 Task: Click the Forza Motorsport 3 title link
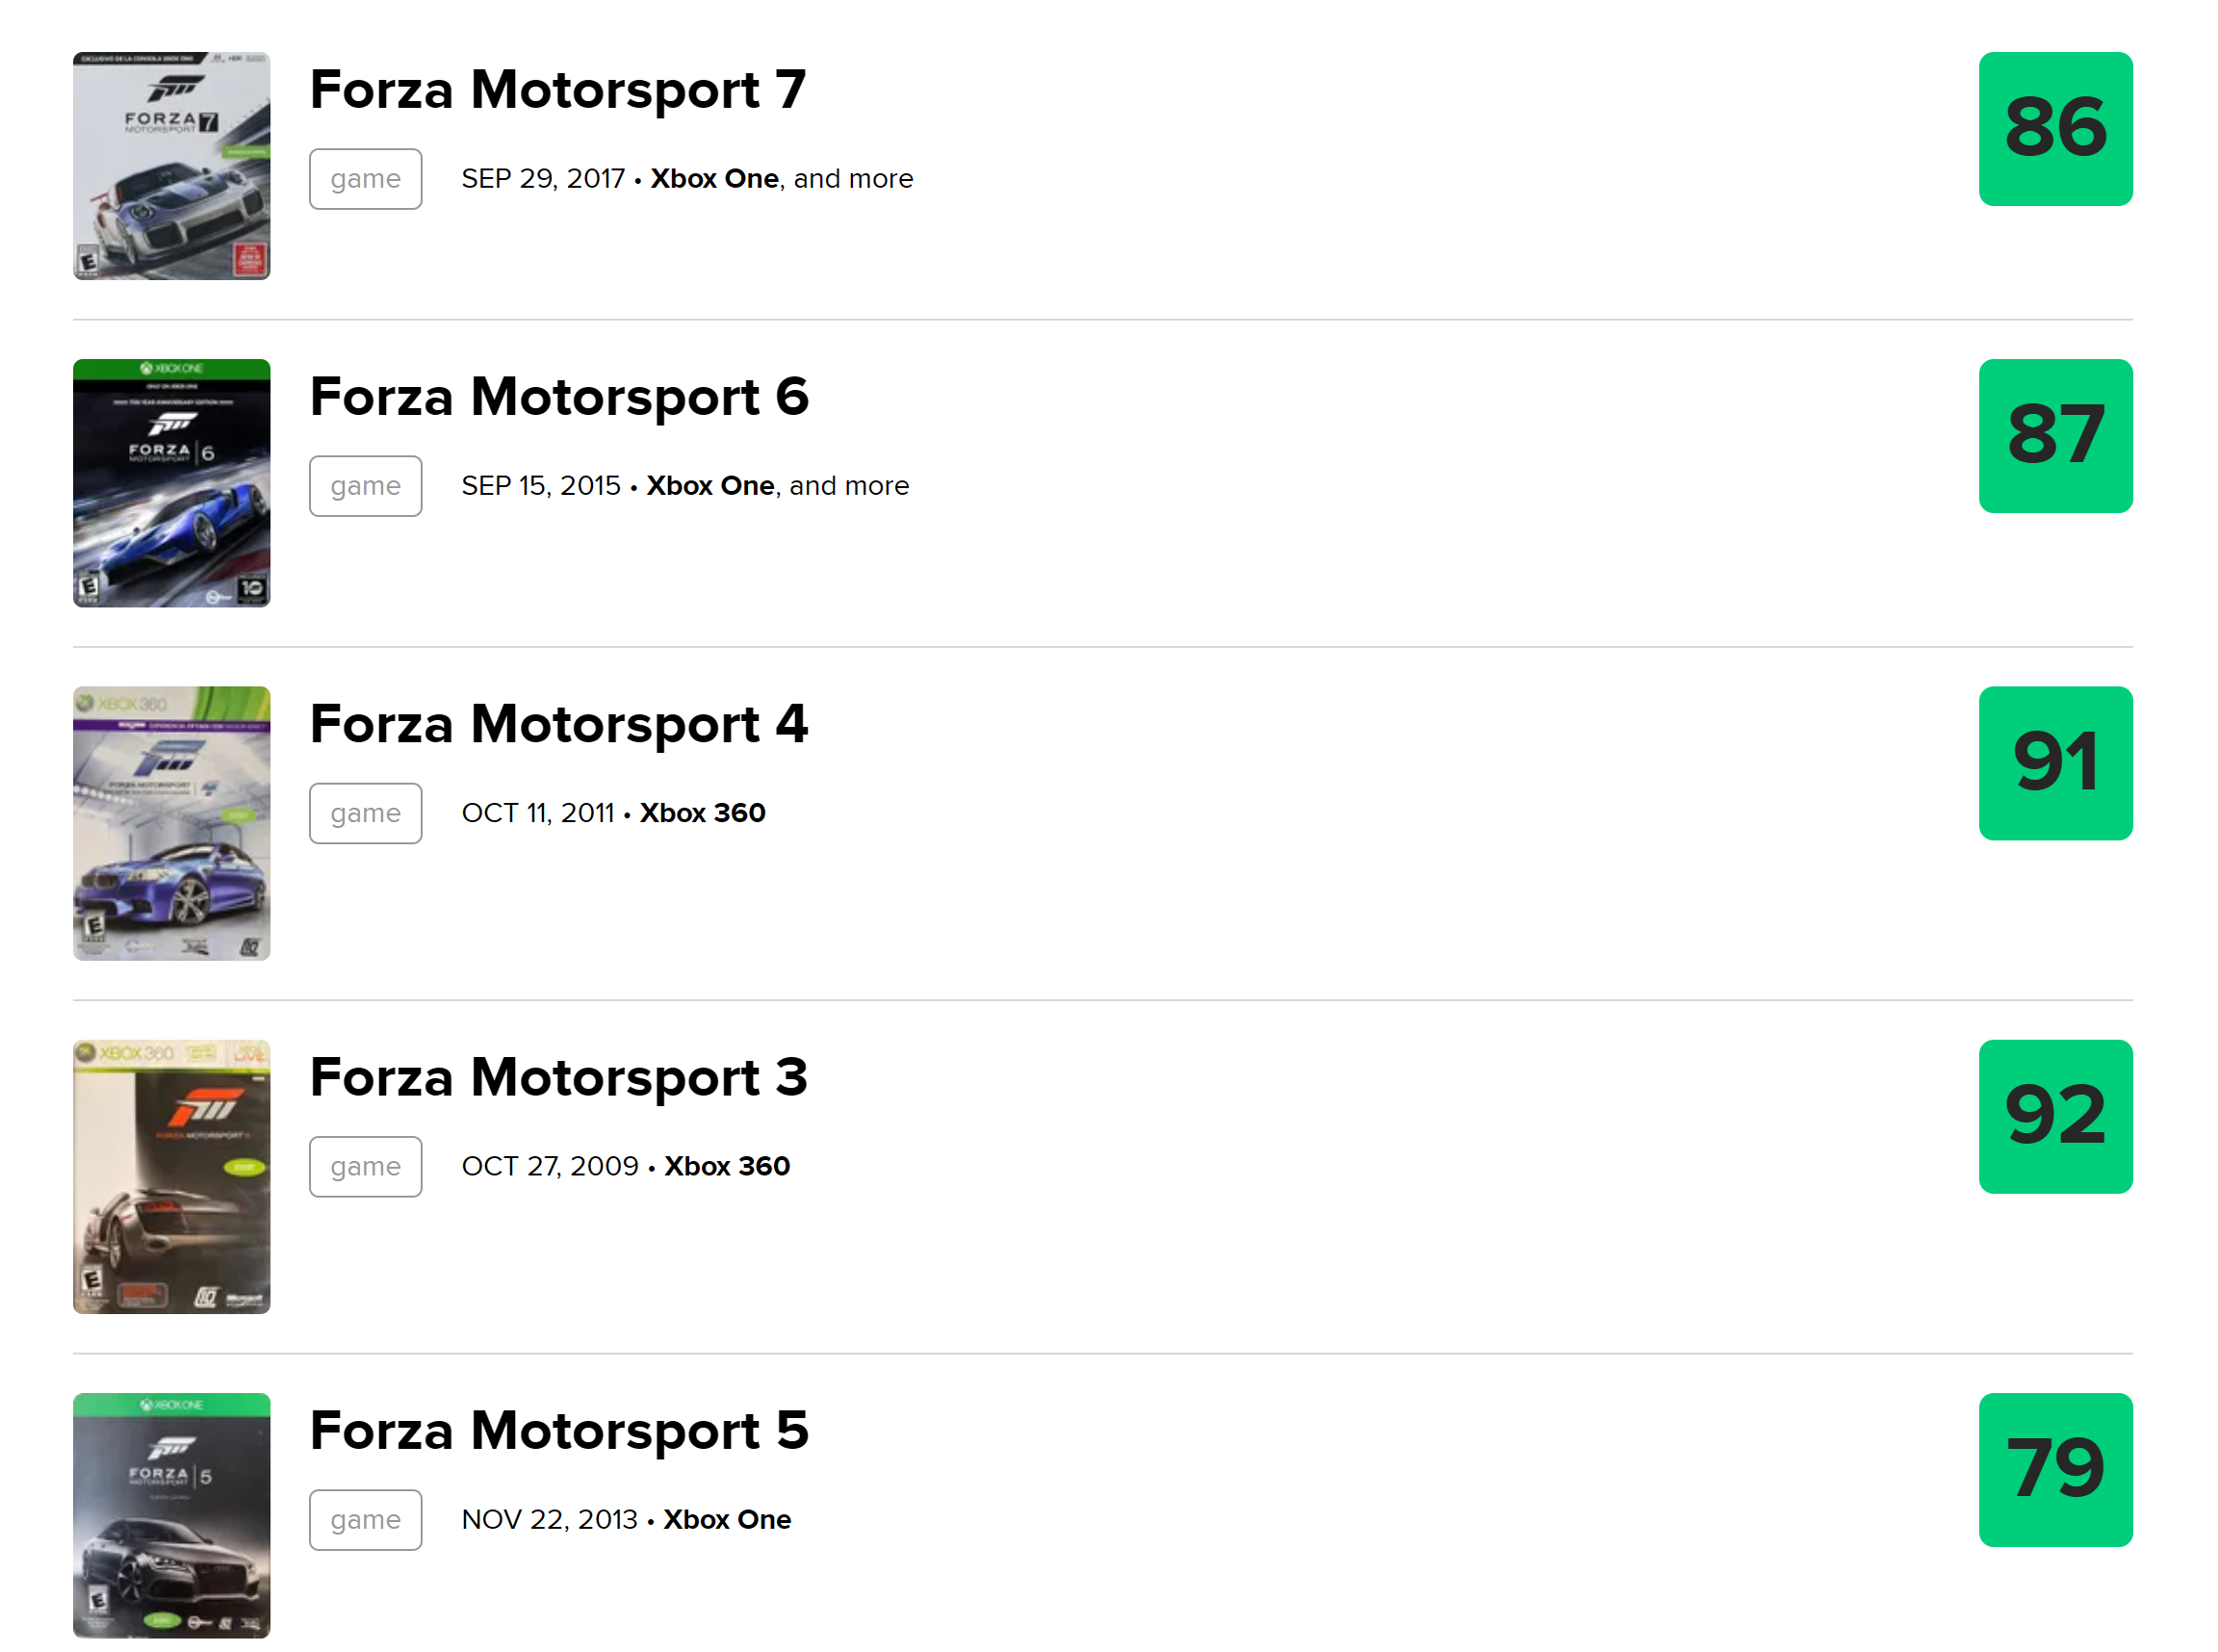click(559, 1078)
